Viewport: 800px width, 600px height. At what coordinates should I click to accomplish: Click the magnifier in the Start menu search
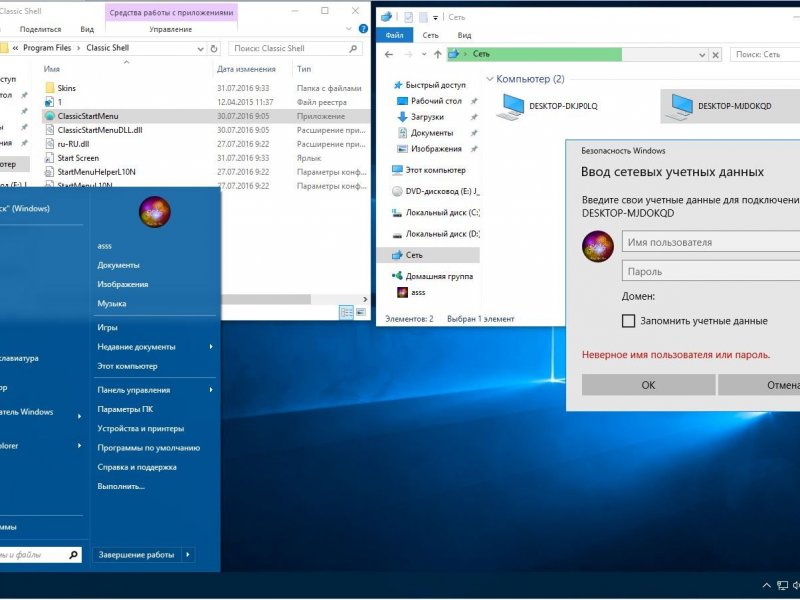click(73, 555)
